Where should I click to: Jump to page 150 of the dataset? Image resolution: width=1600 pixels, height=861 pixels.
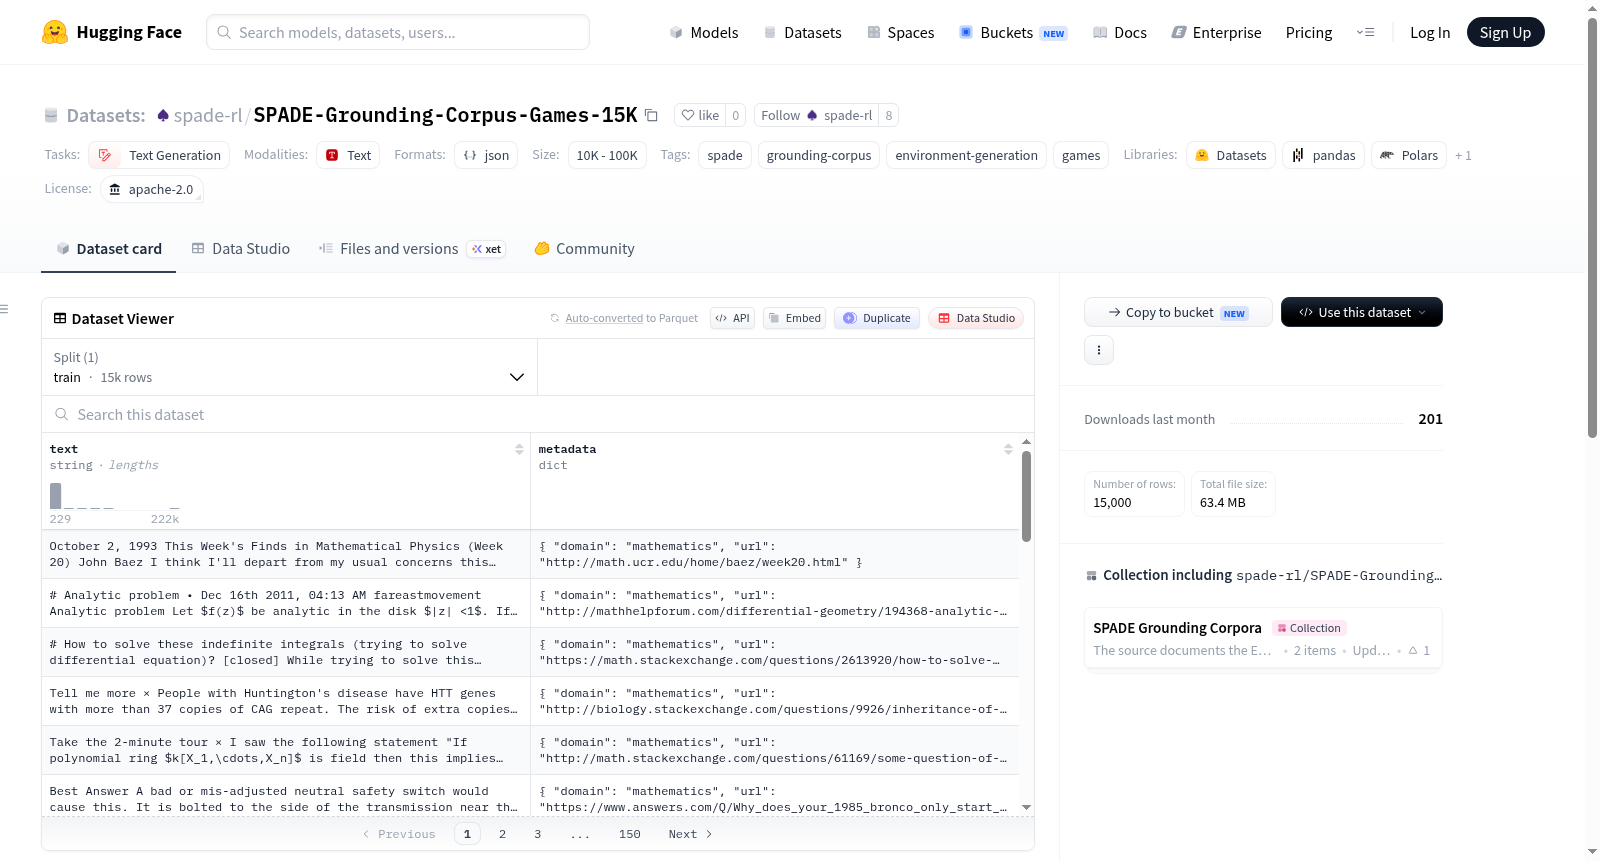630,834
